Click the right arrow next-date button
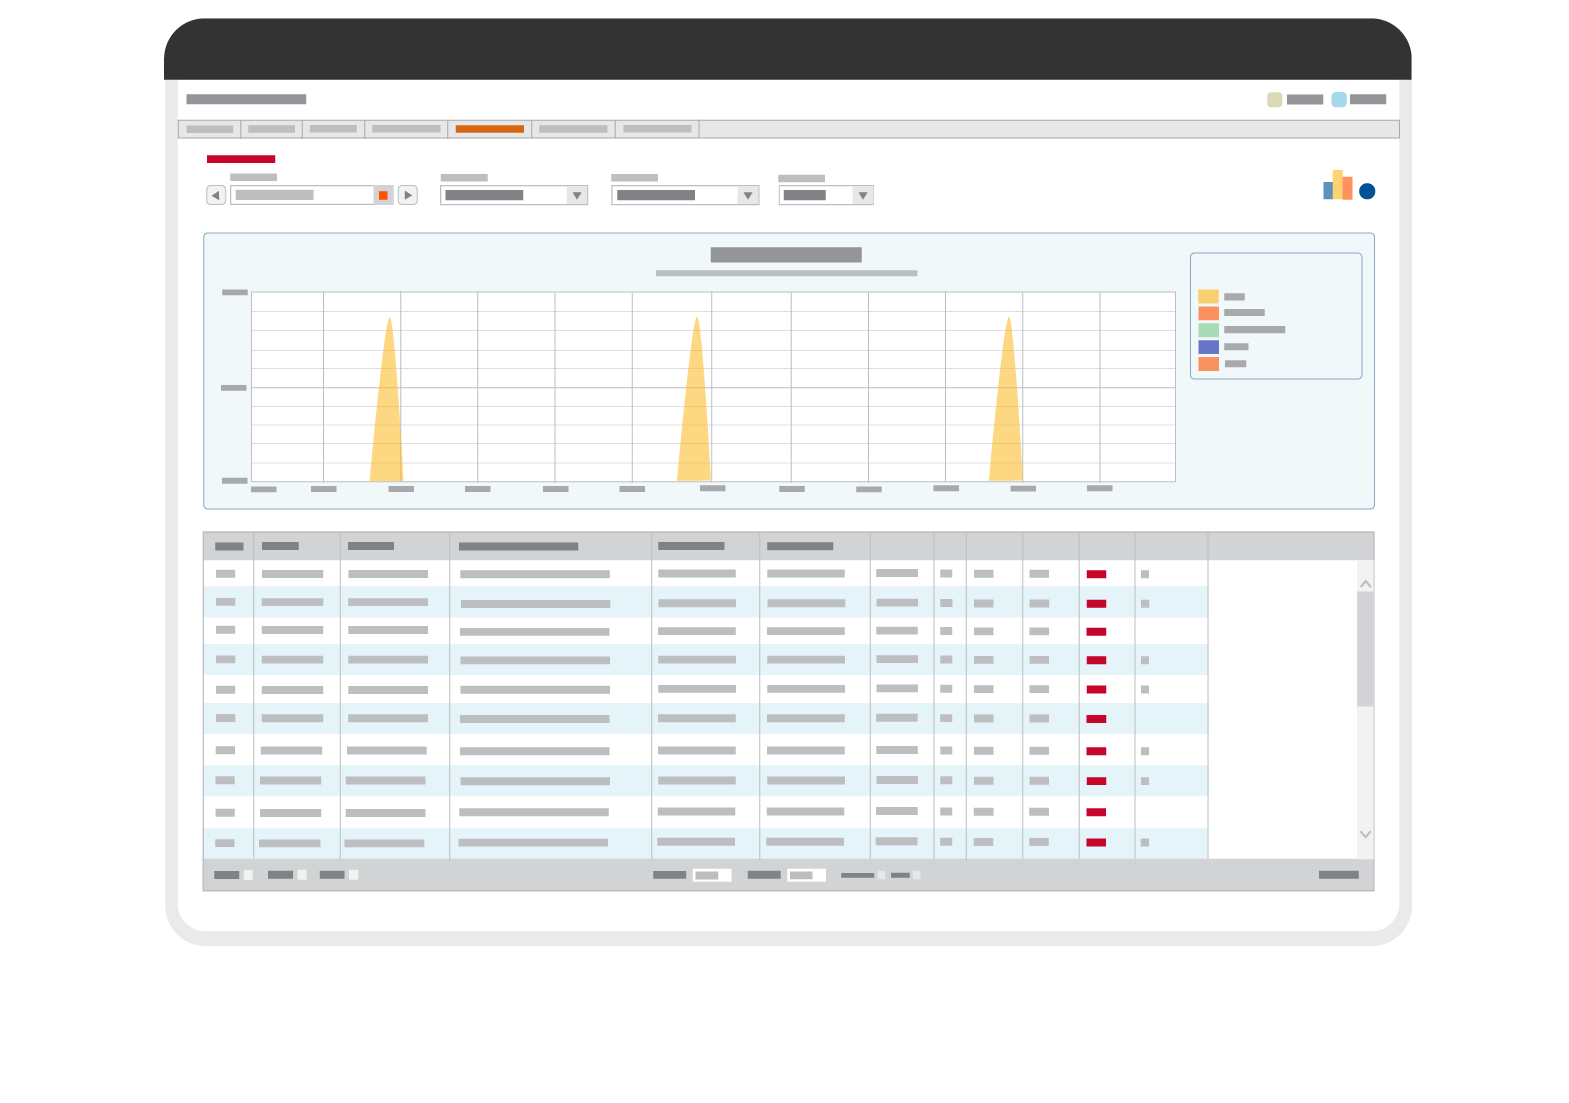 coord(407,195)
